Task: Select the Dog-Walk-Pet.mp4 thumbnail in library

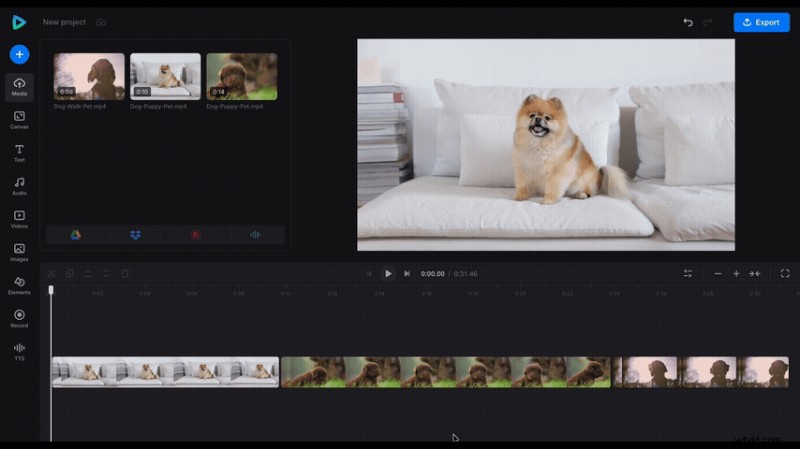Action: point(89,76)
